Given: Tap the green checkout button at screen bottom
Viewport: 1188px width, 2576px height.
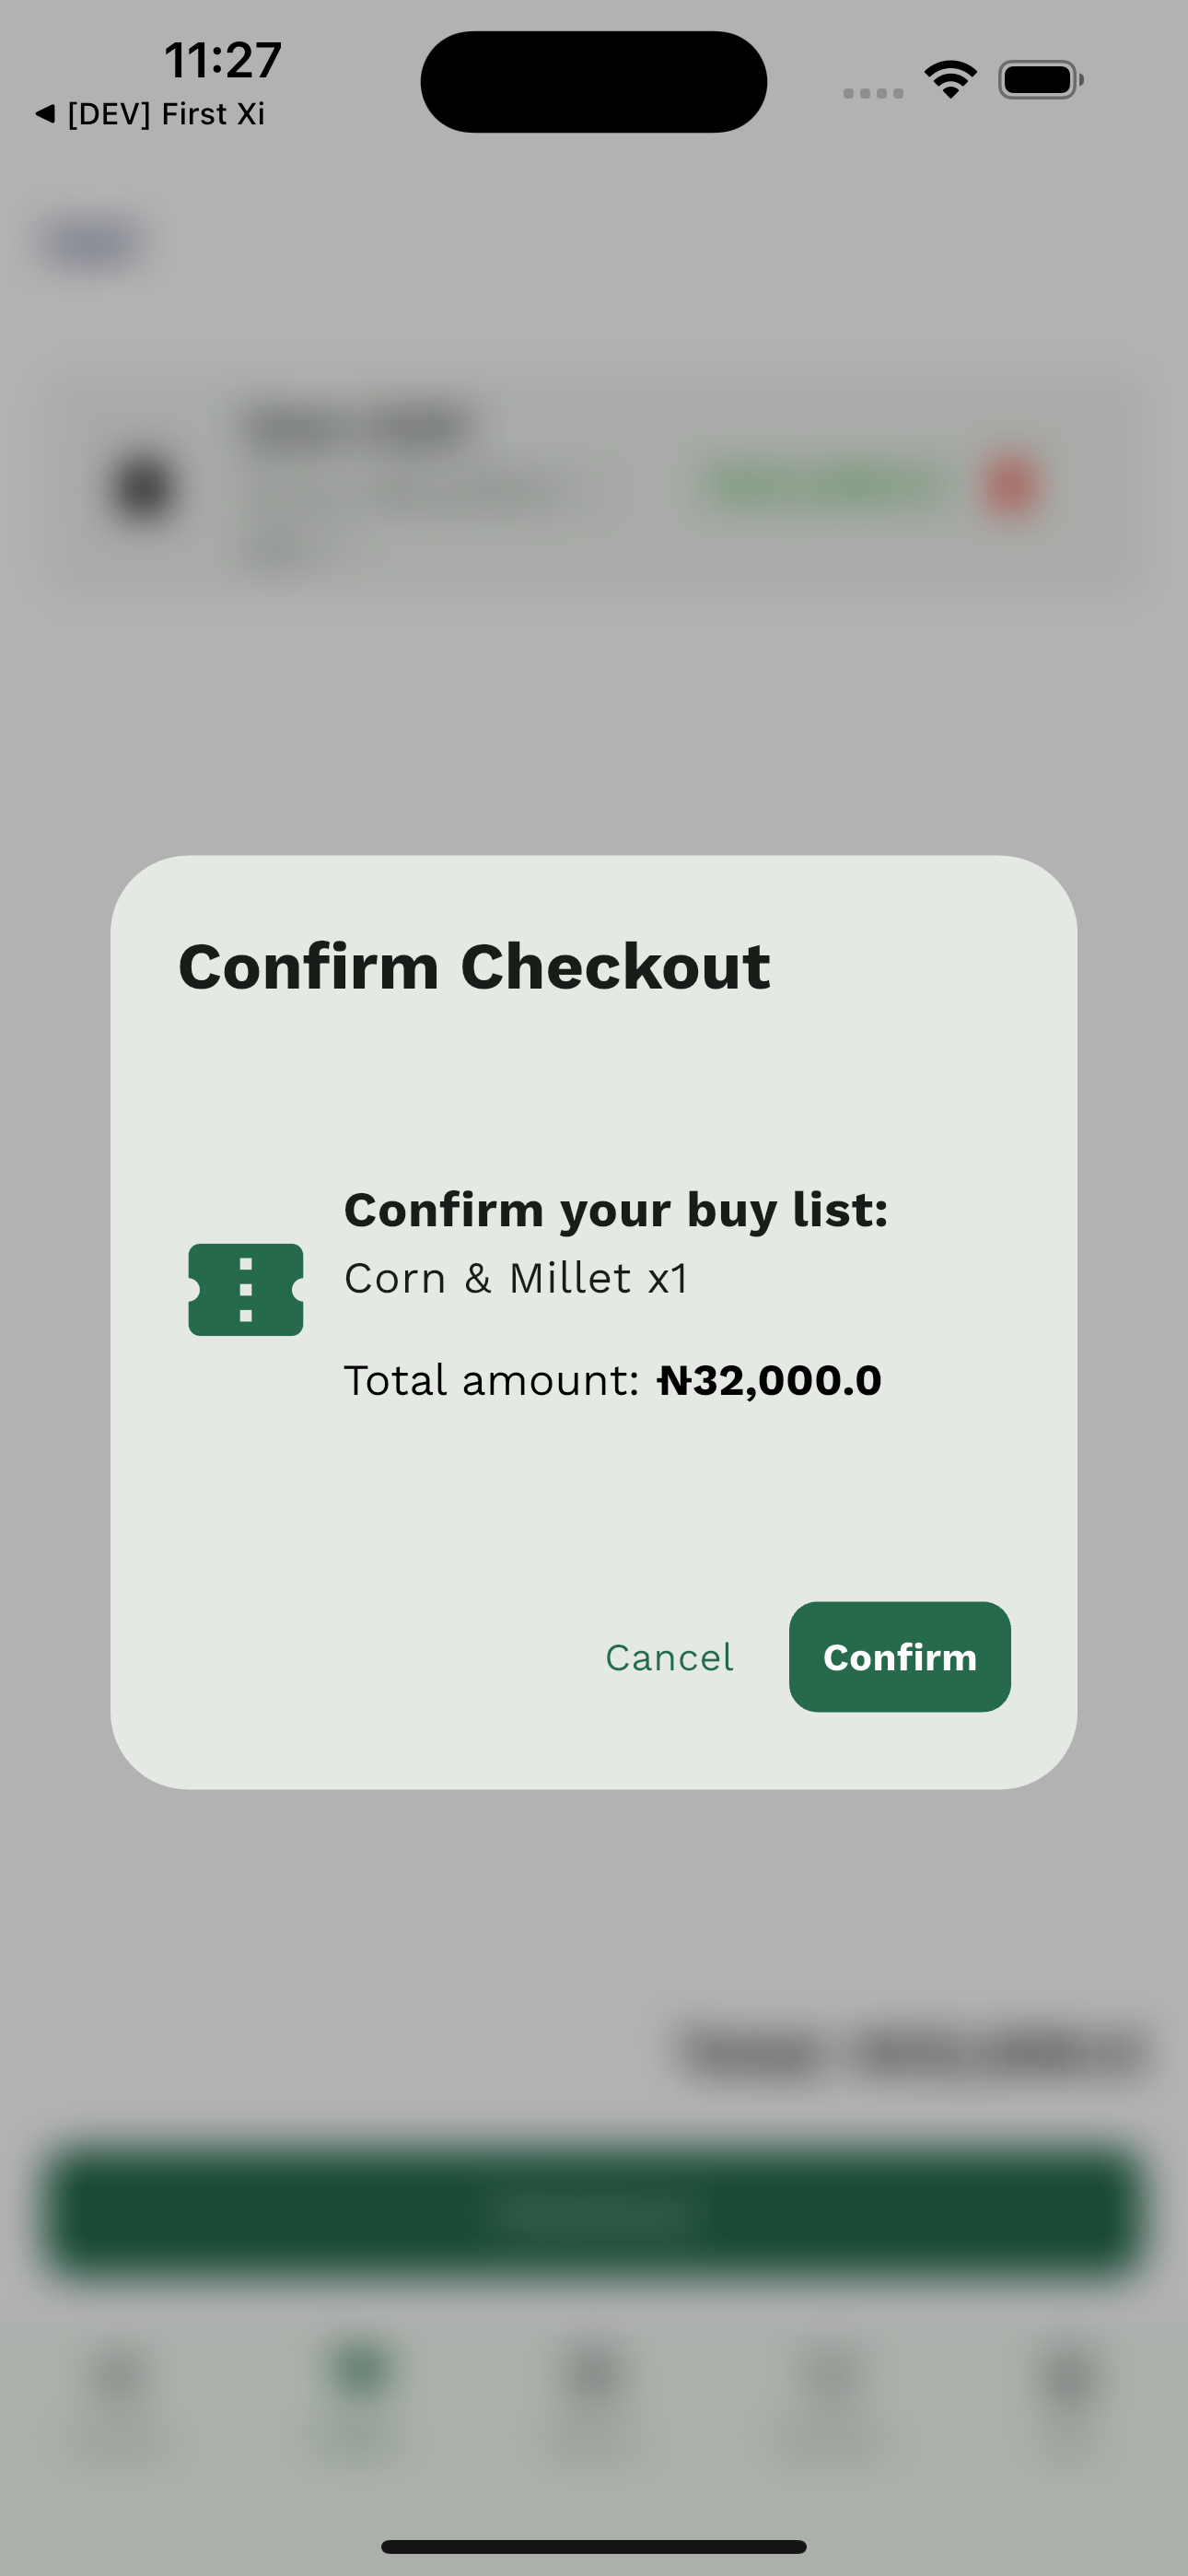Looking at the screenshot, I should (594, 2210).
